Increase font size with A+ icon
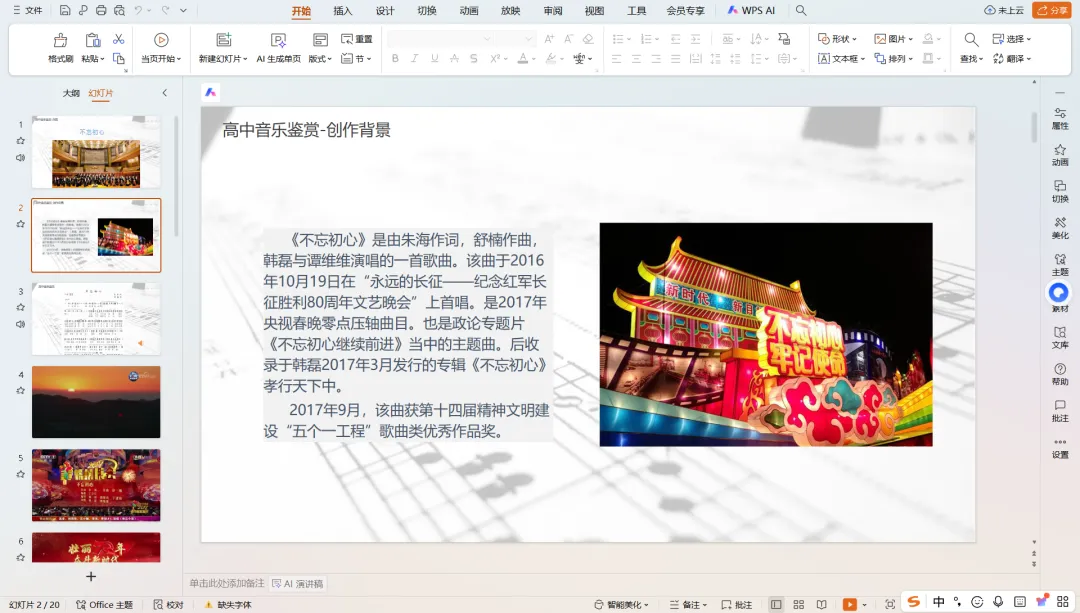Image resolution: width=1080 pixels, height=613 pixels. (549, 39)
